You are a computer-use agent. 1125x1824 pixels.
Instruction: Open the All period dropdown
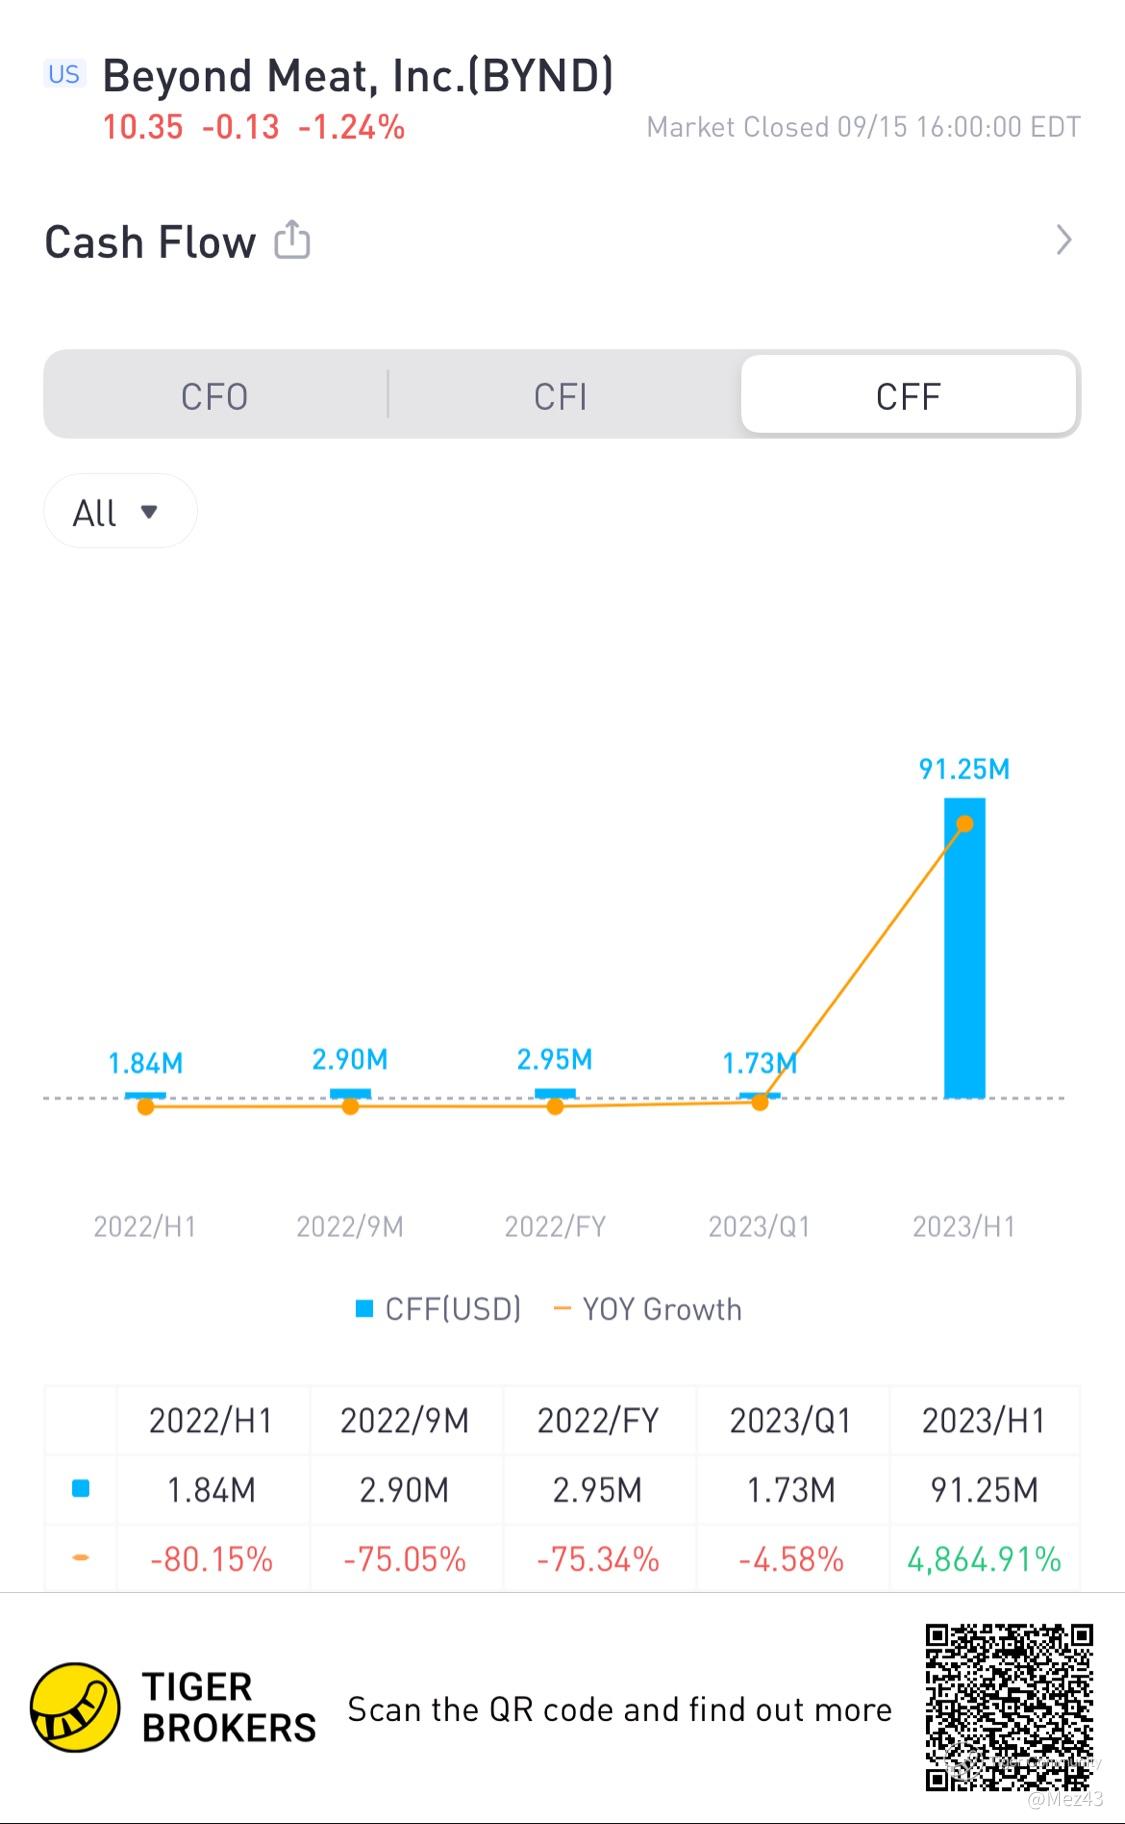point(120,511)
